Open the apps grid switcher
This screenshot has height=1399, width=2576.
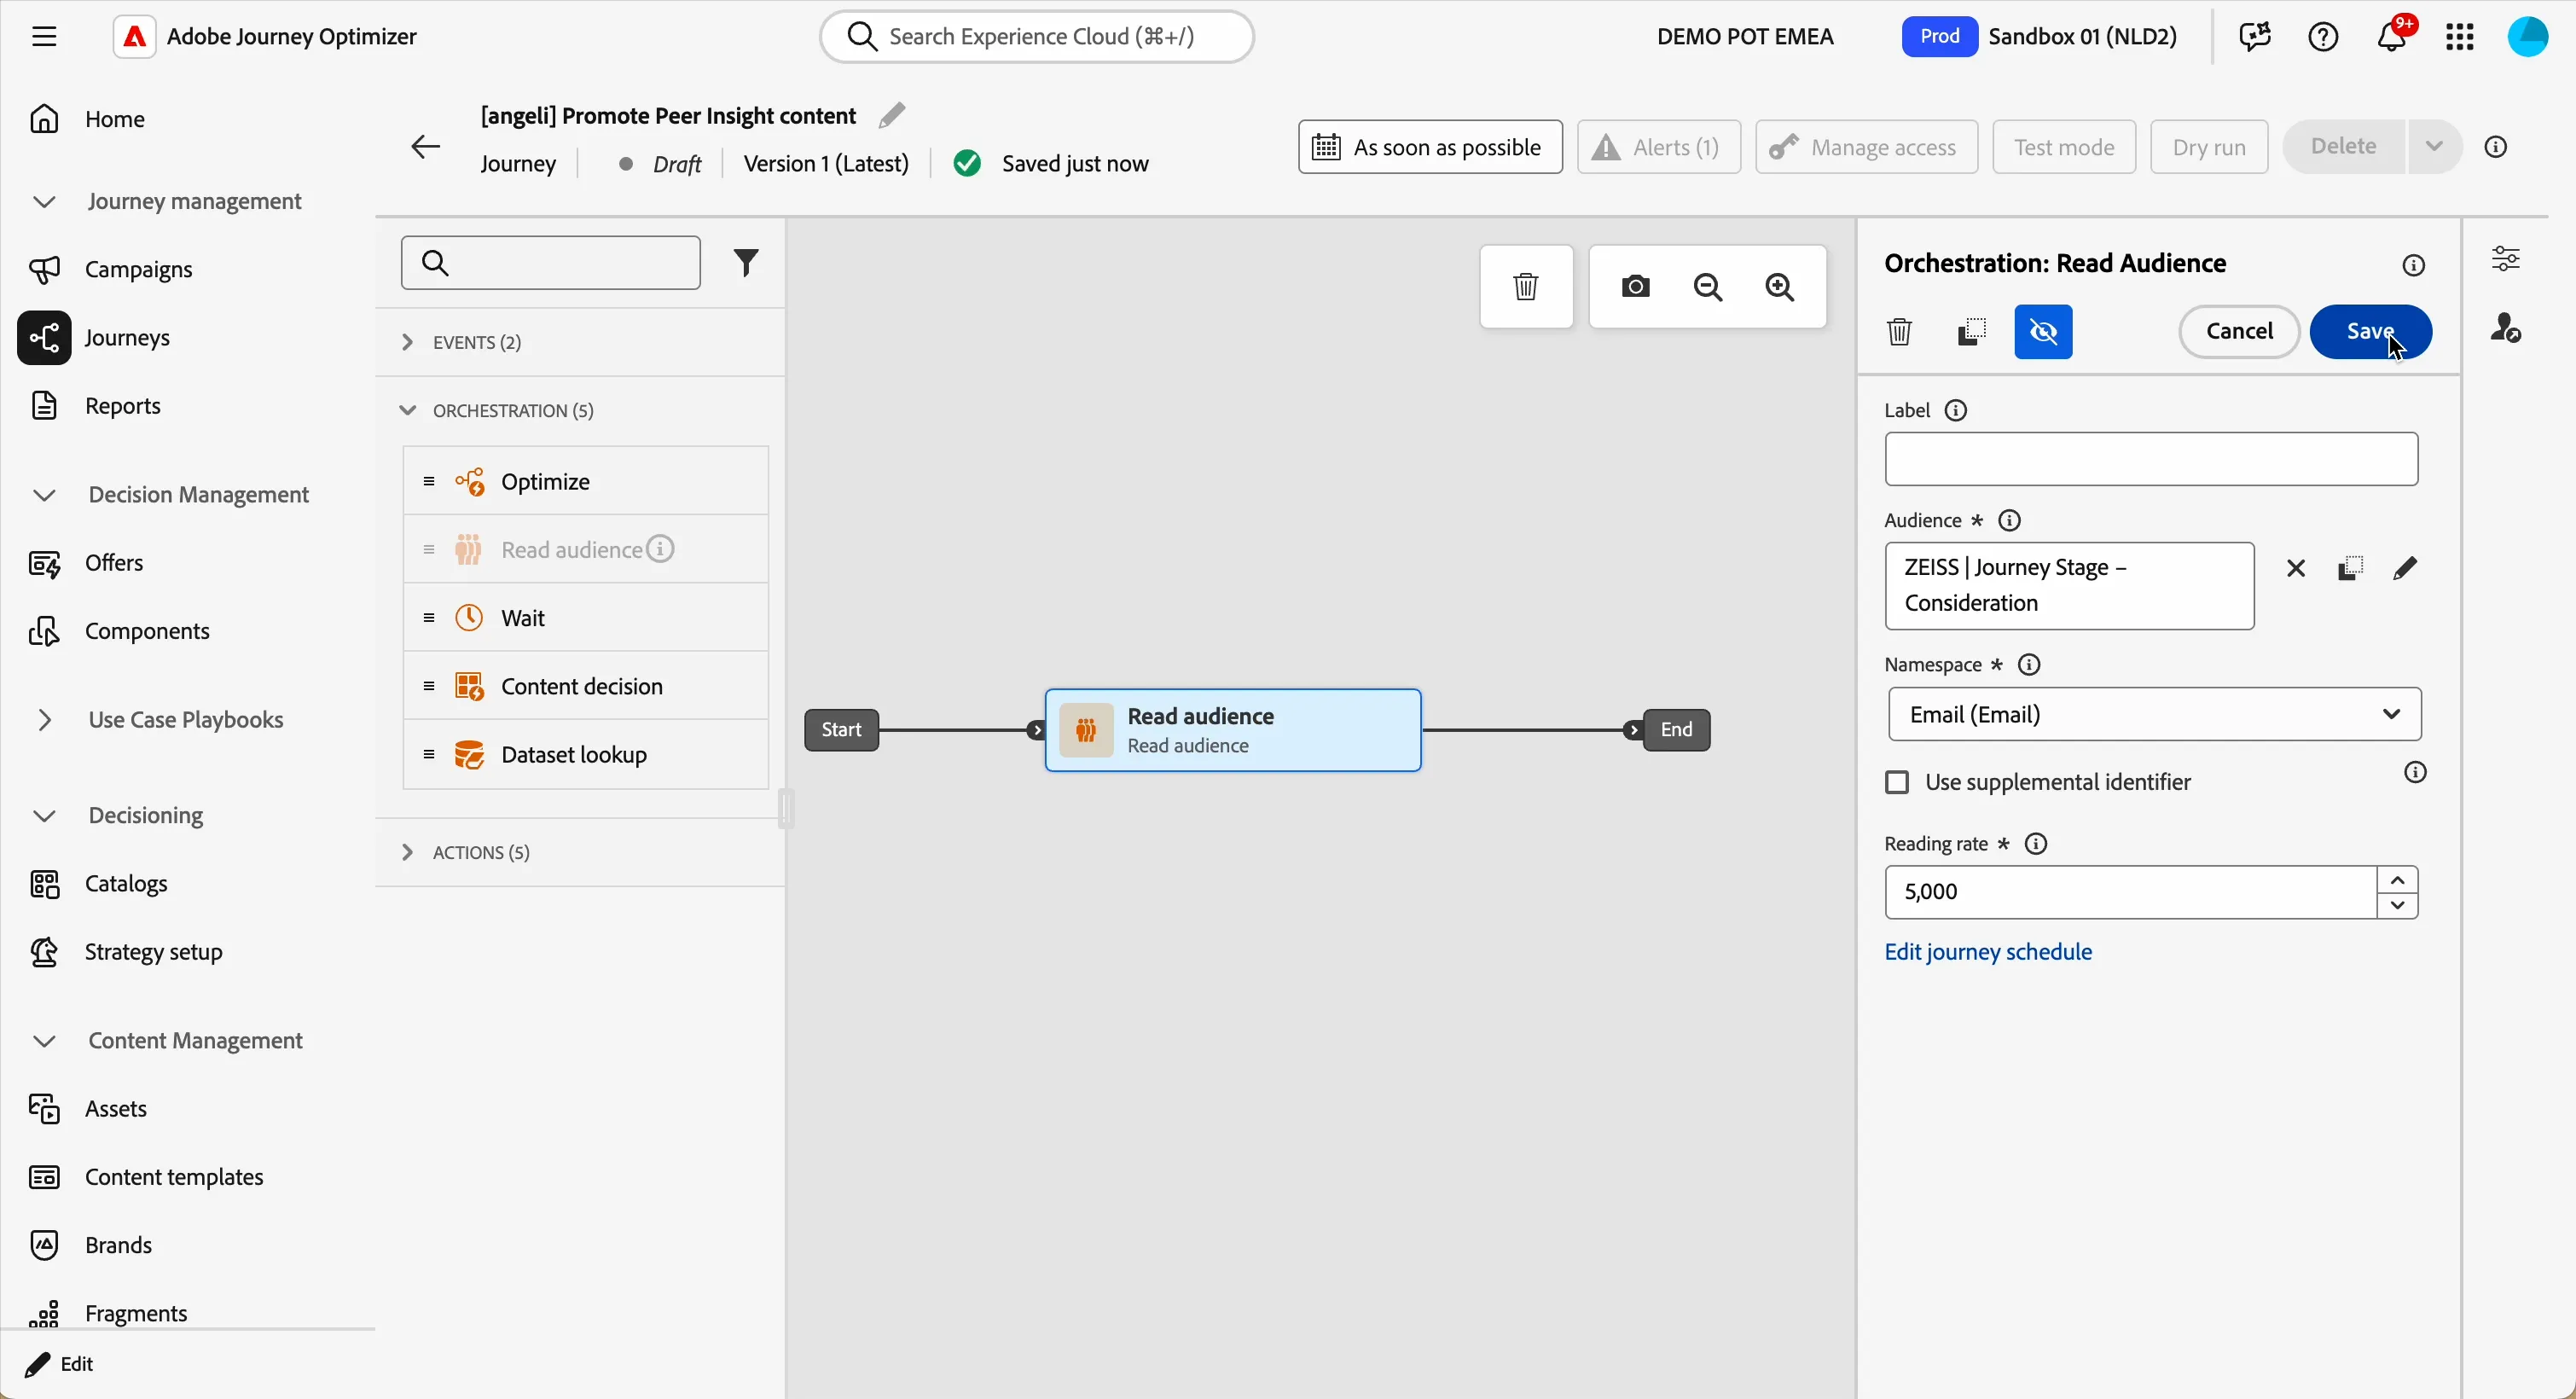pos(2460,37)
